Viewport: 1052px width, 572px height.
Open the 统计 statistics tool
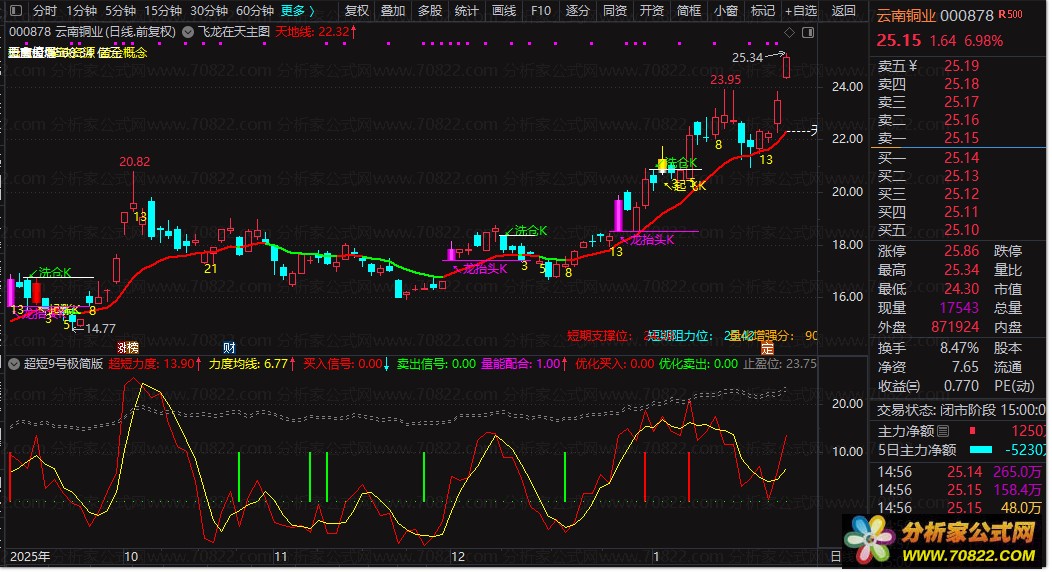[466, 11]
